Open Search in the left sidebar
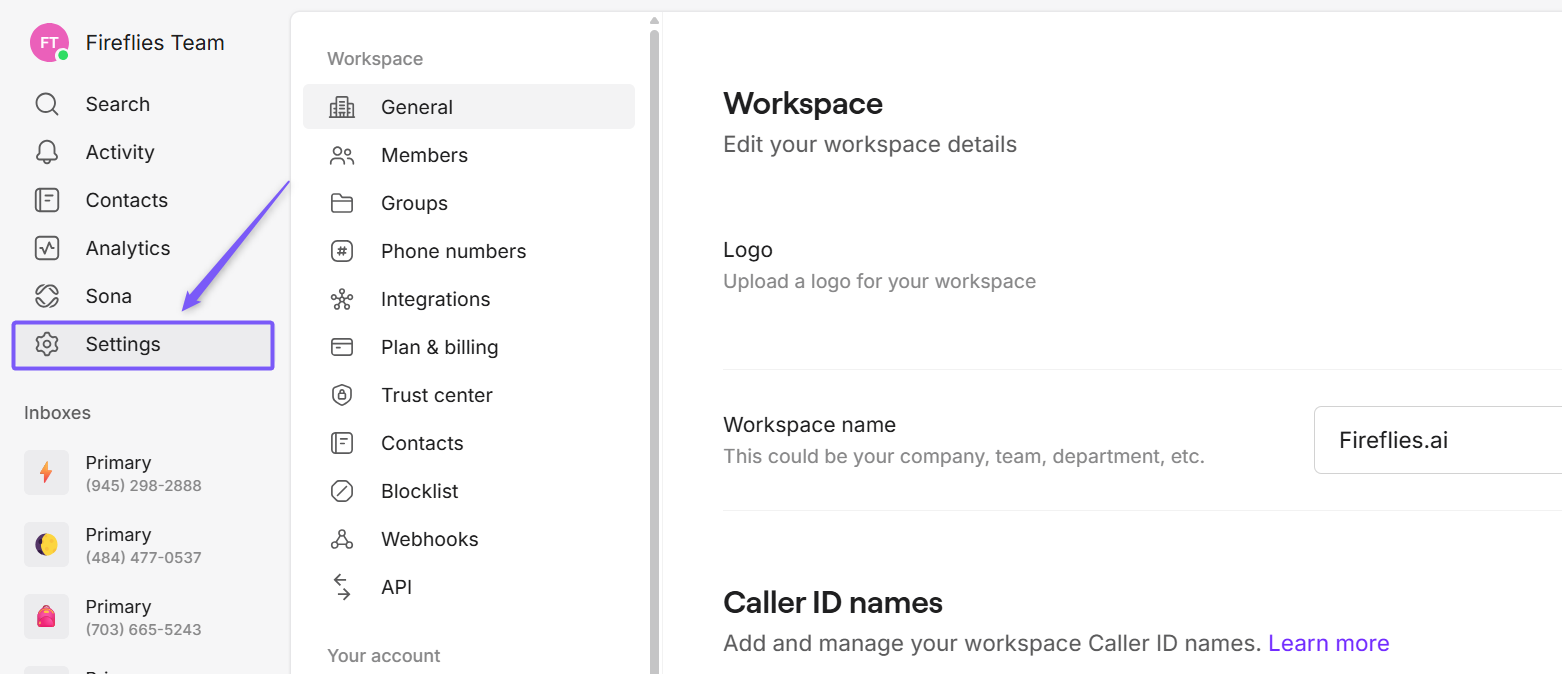This screenshot has width=1562, height=674. [118, 104]
